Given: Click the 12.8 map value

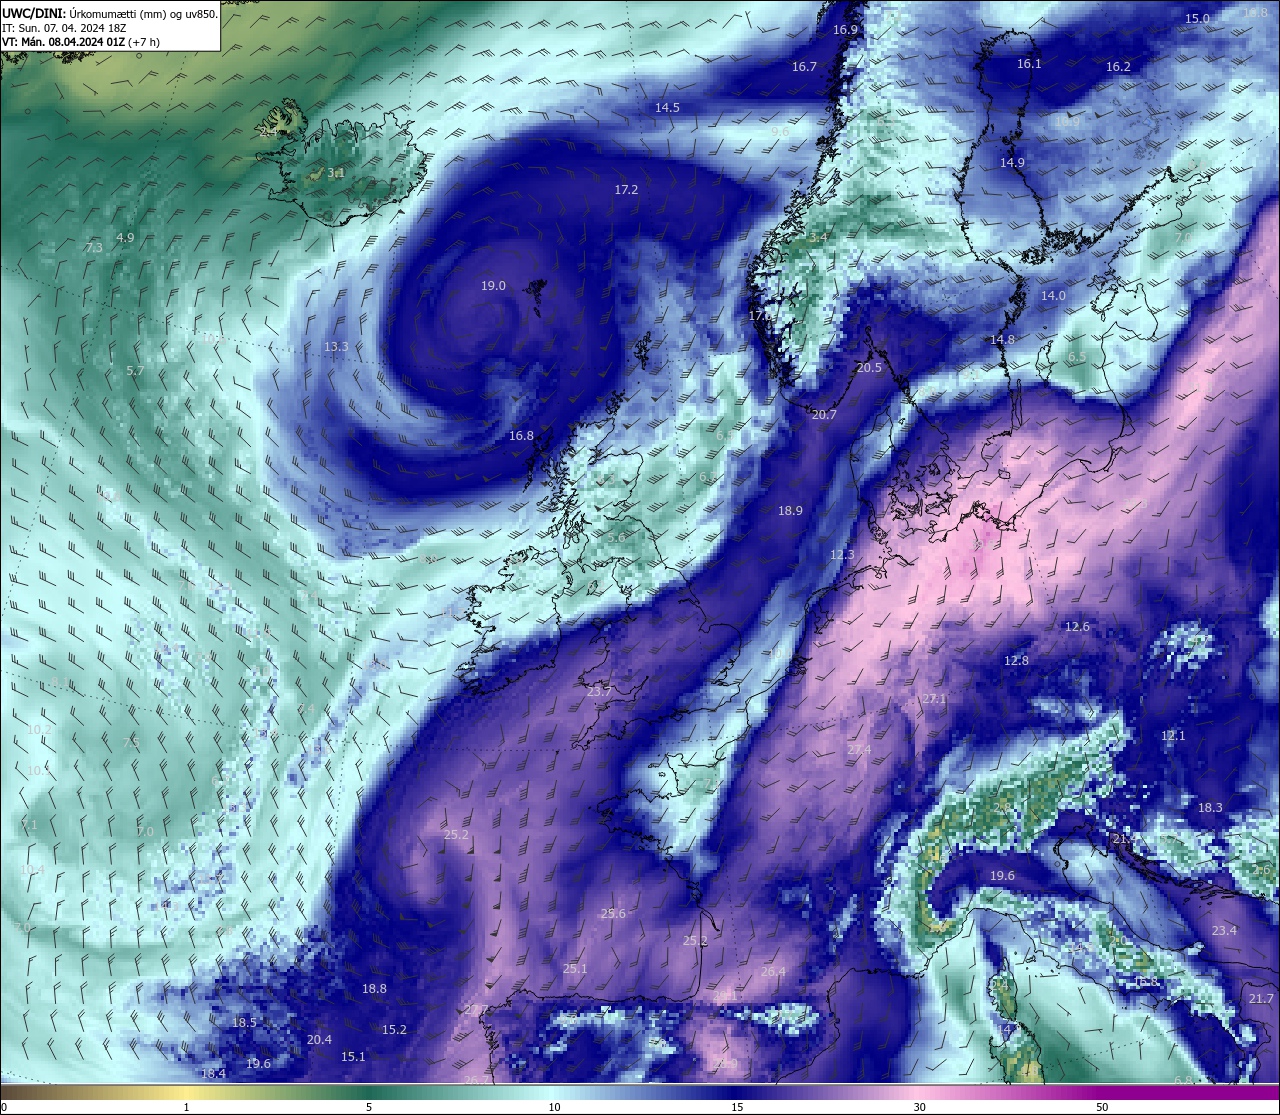Looking at the screenshot, I should pos(1016,661).
